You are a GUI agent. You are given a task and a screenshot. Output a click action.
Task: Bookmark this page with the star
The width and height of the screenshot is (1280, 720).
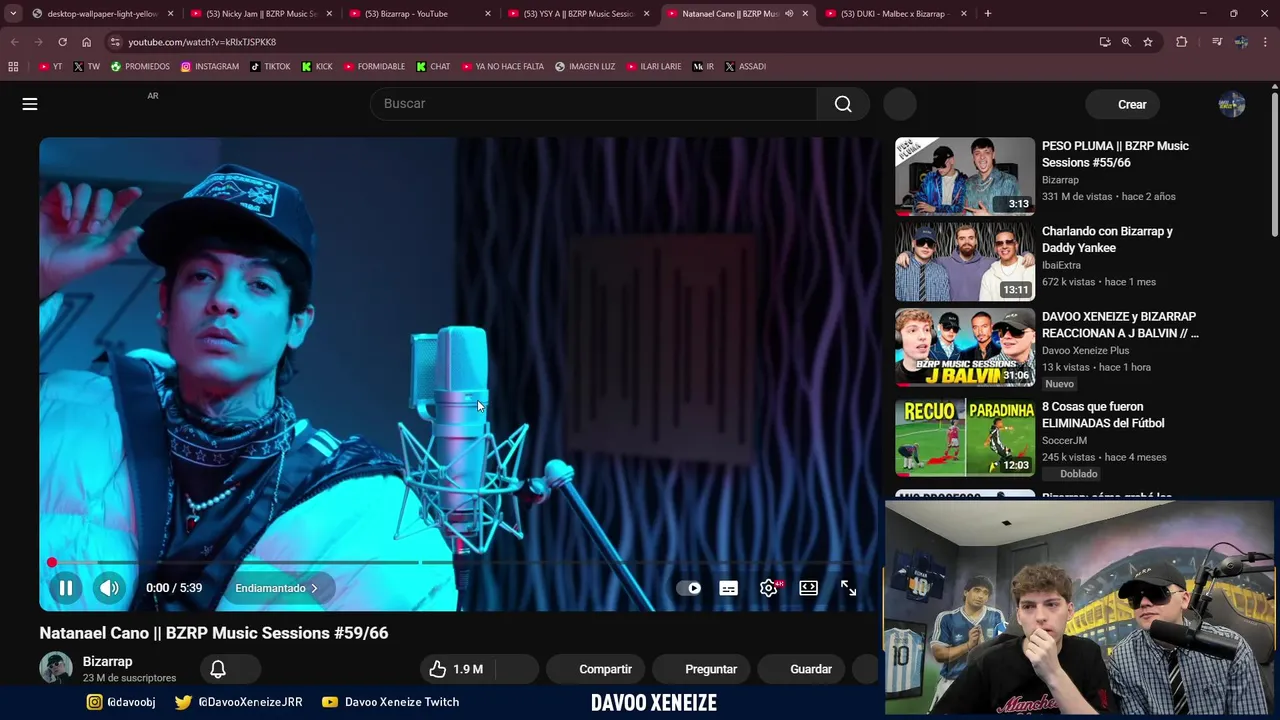(x=1148, y=42)
